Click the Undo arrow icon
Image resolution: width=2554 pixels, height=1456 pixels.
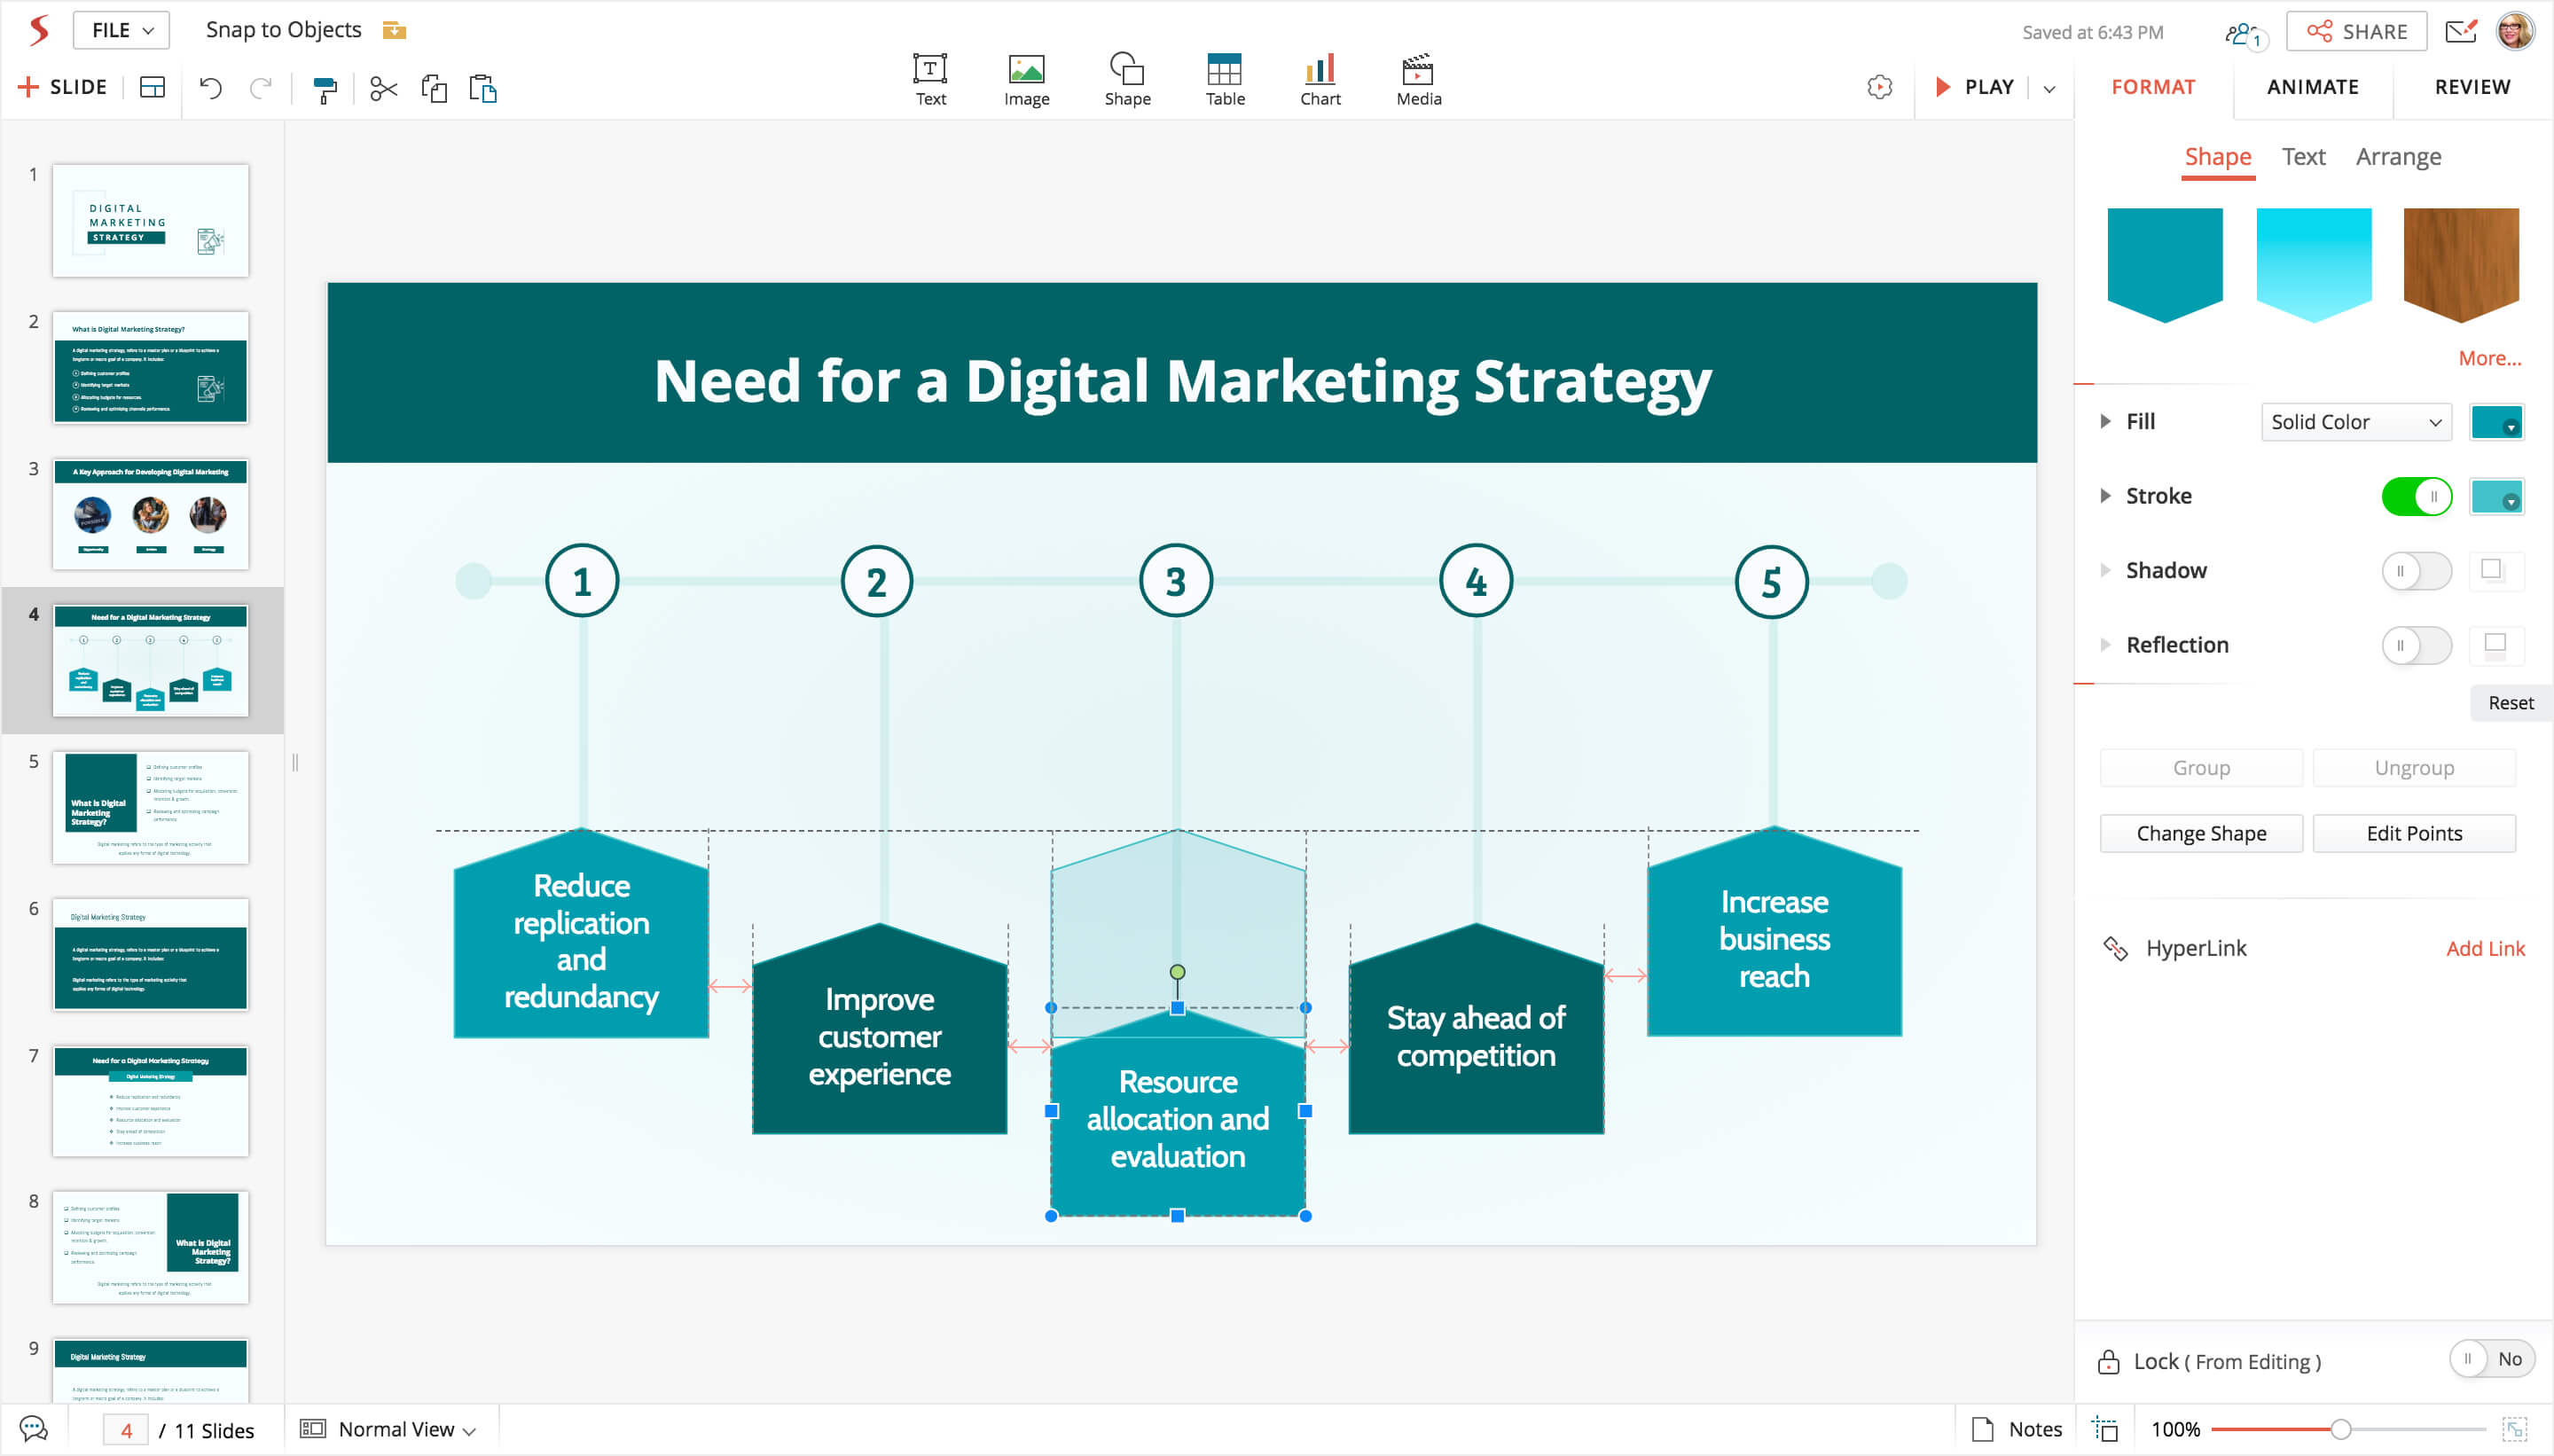(x=210, y=88)
